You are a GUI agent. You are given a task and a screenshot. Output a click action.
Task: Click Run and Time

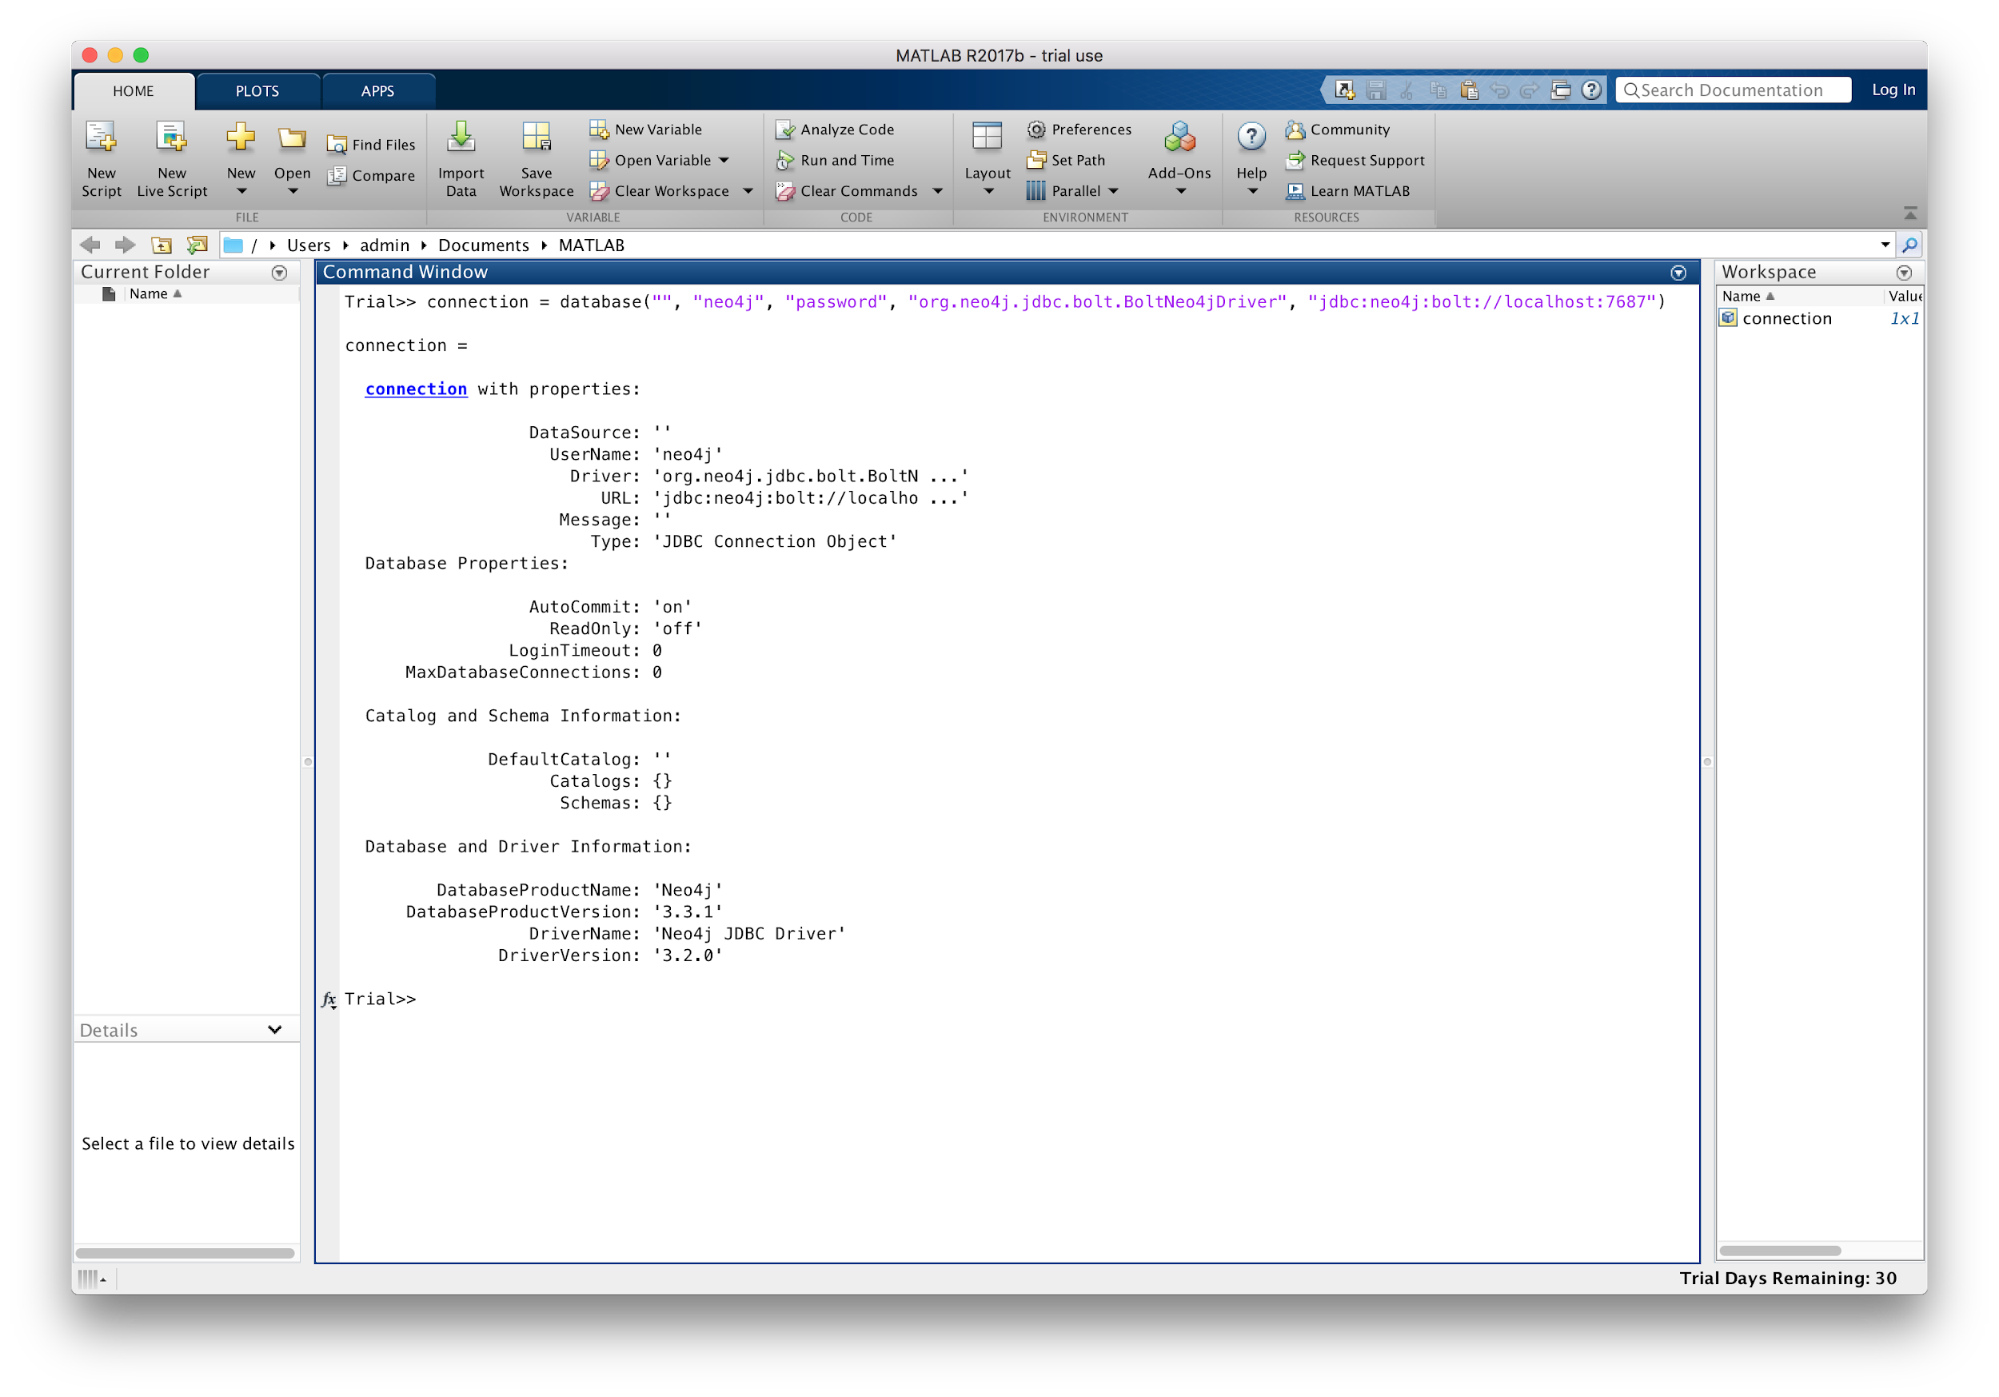point(836,160)
